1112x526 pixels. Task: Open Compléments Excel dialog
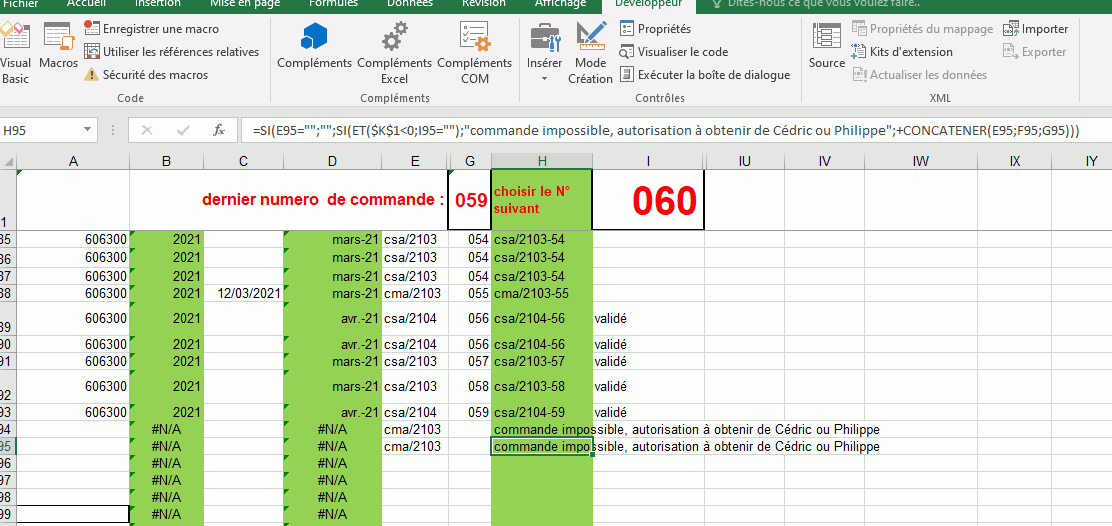coord(394,54)
